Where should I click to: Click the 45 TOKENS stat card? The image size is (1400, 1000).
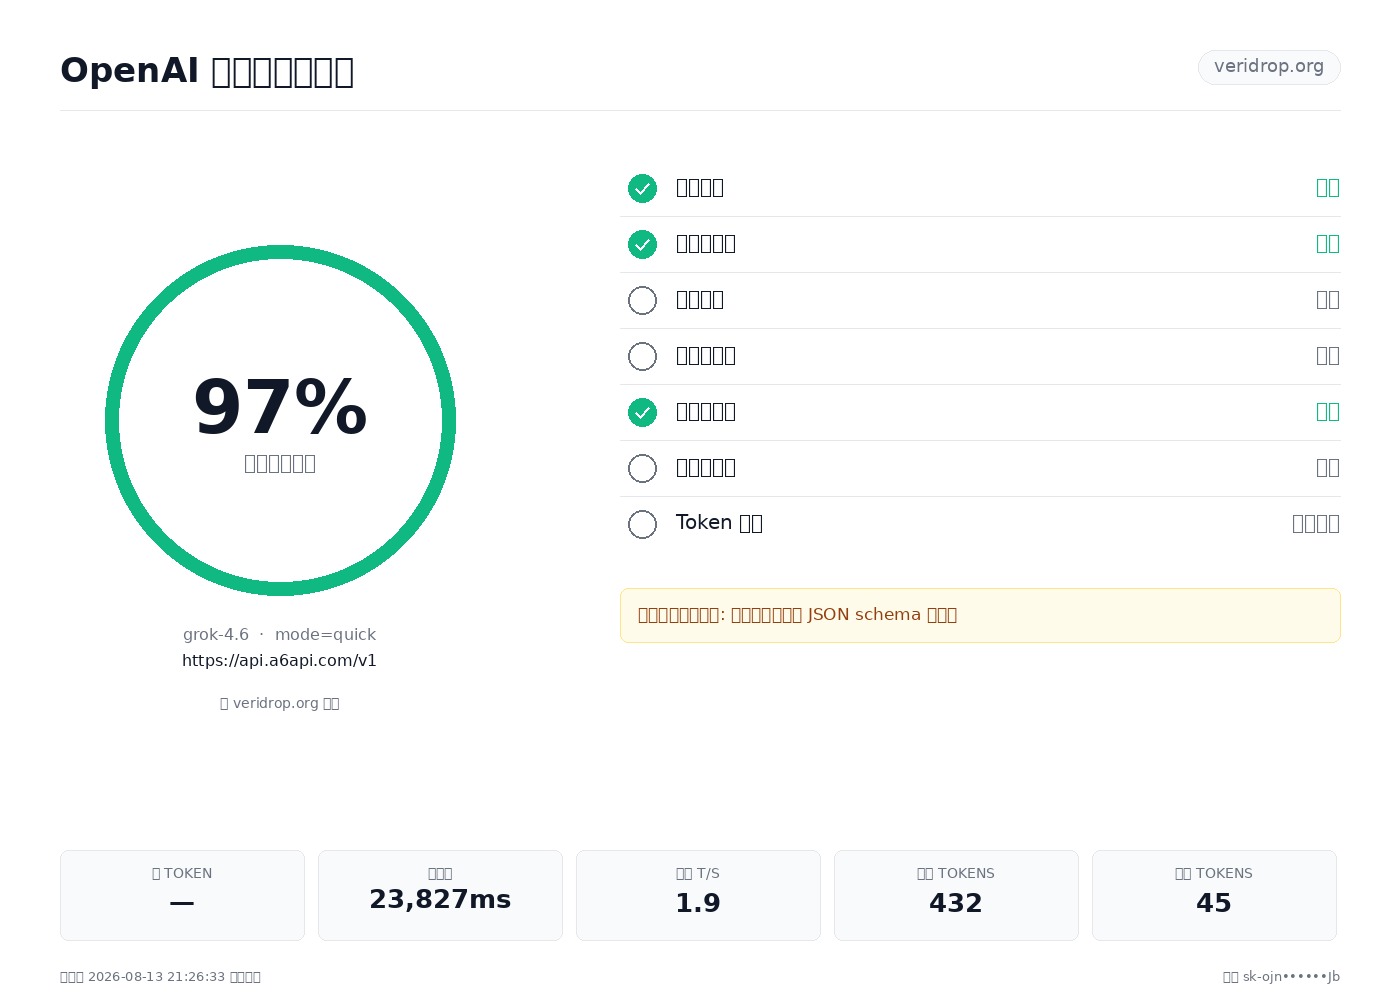click(x=1214, y=895)
